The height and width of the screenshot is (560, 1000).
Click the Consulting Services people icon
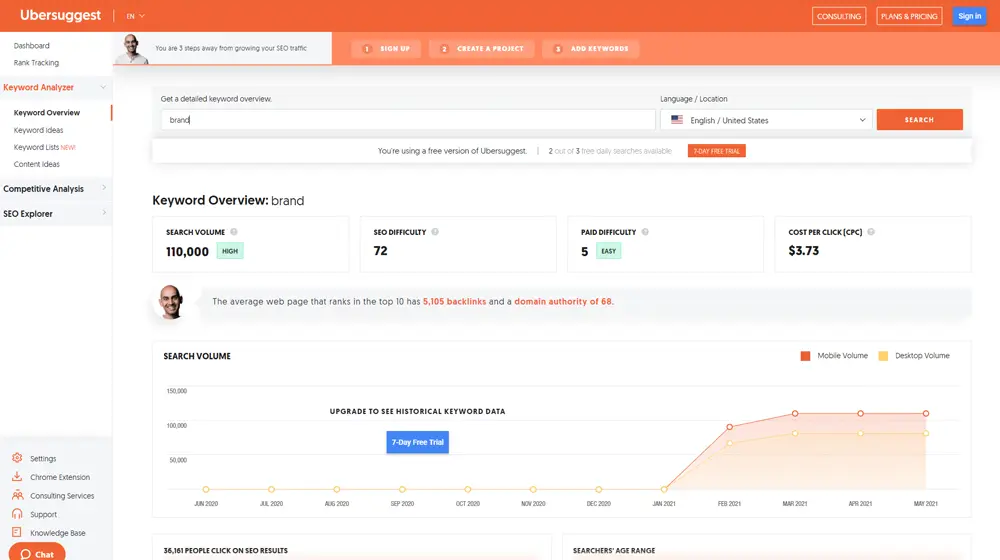click(x=17, y=495)
